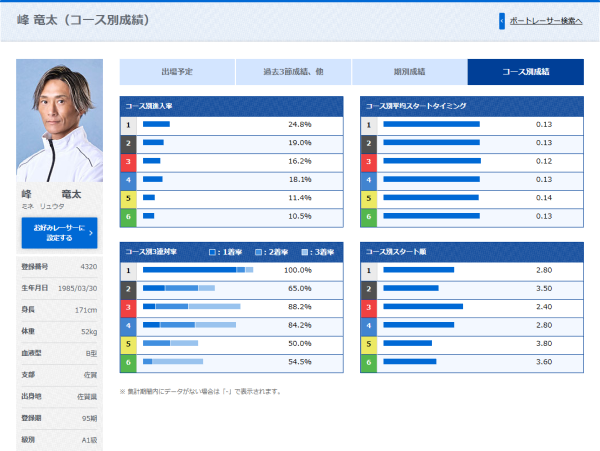
Task: Click the racer profile photo
Action: tap(59, 120)
